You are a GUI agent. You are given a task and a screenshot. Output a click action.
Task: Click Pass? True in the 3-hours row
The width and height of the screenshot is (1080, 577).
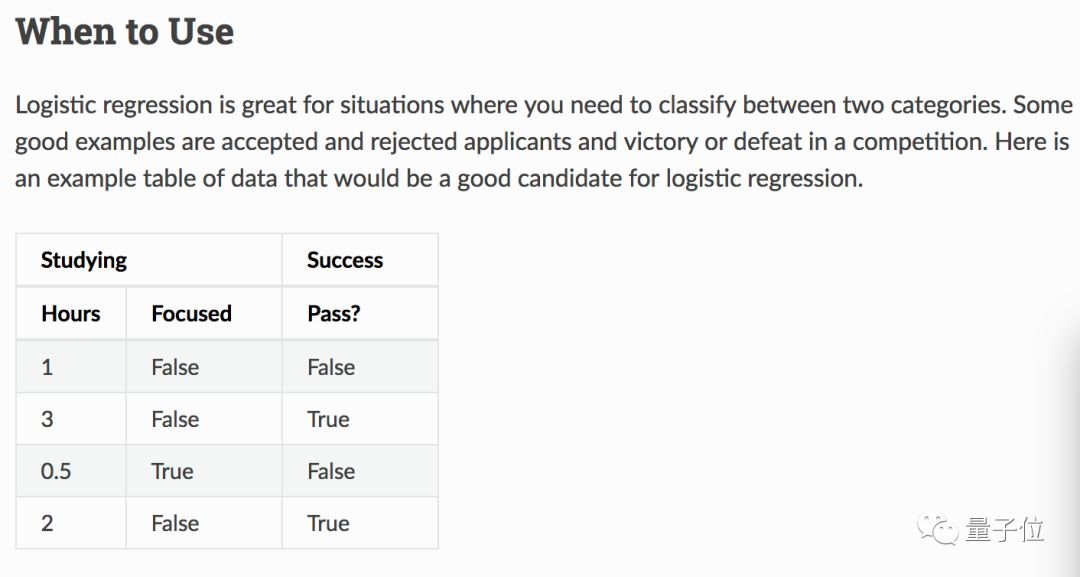(x=328, y=419)
